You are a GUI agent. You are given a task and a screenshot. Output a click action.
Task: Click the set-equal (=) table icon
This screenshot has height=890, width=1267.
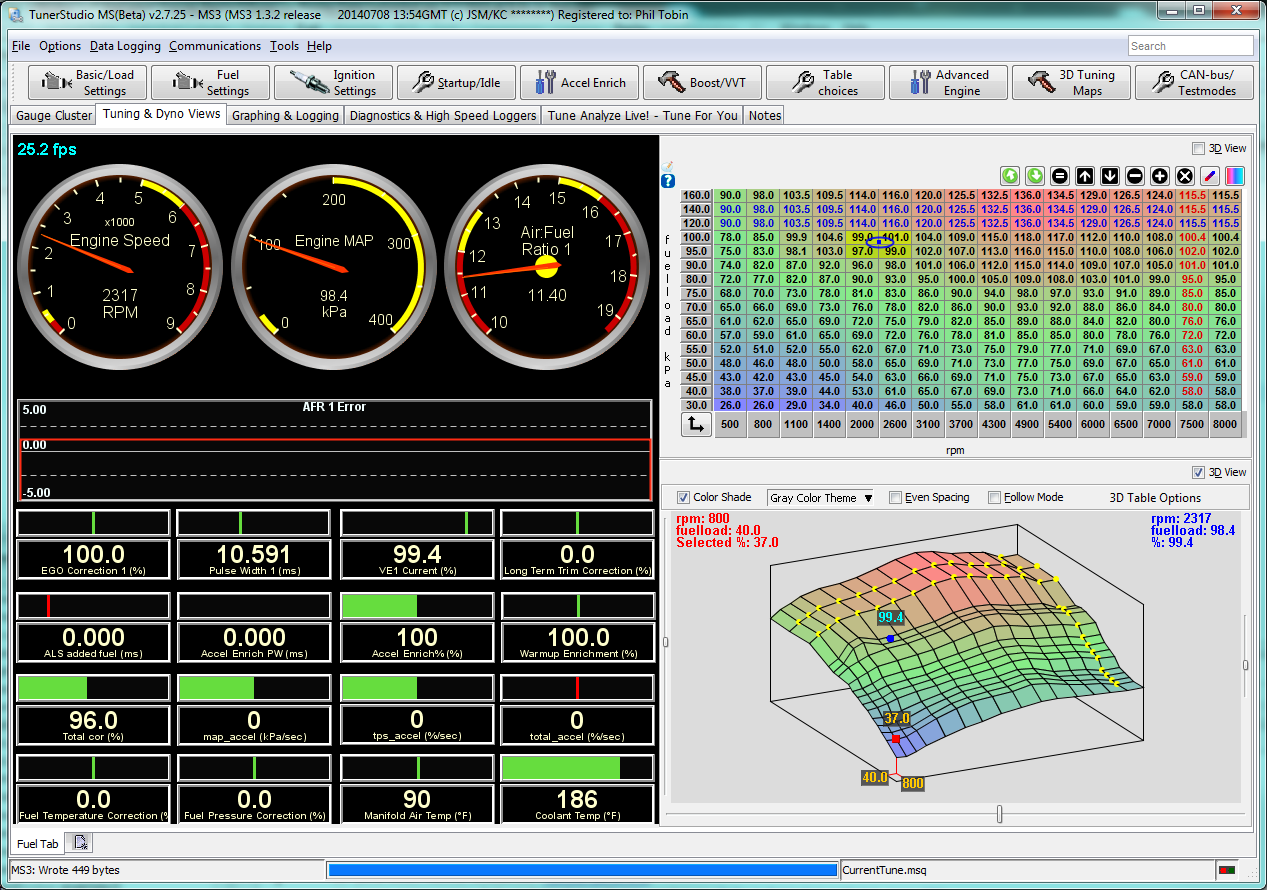tap(1060, 175)
